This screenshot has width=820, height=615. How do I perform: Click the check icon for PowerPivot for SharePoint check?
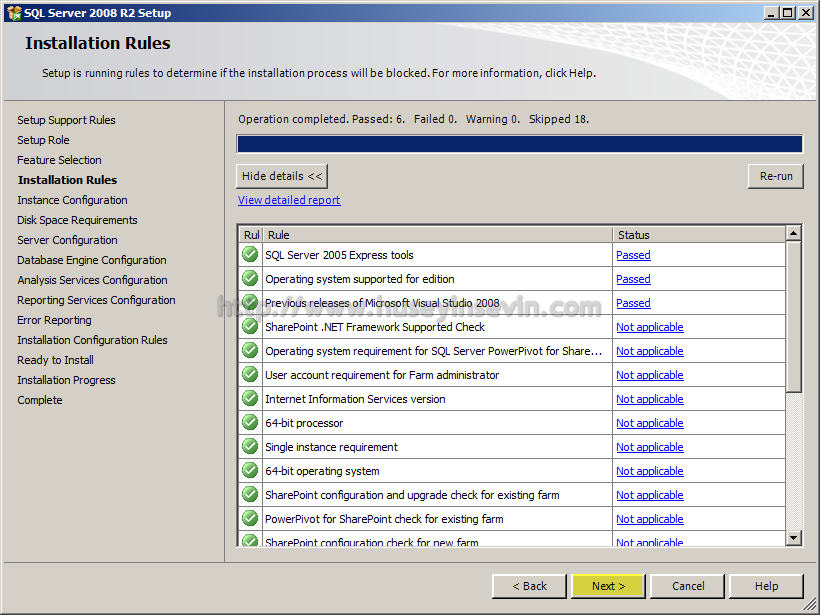point(250,519)
